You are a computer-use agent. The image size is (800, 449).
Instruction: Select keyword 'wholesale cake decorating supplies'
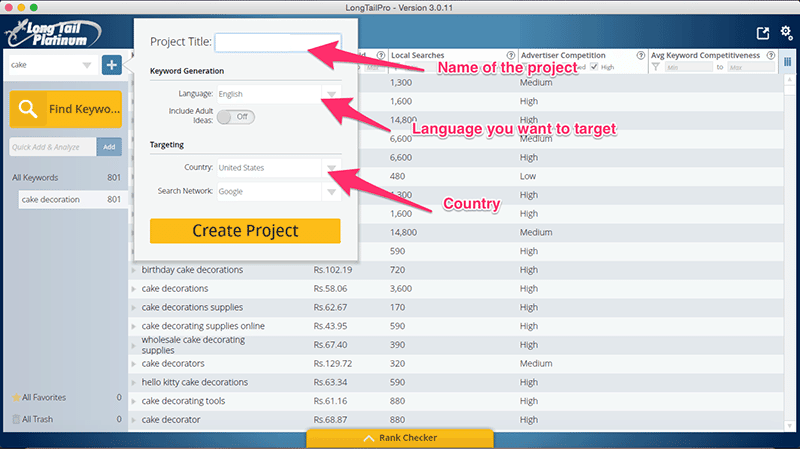click(193, 345)
